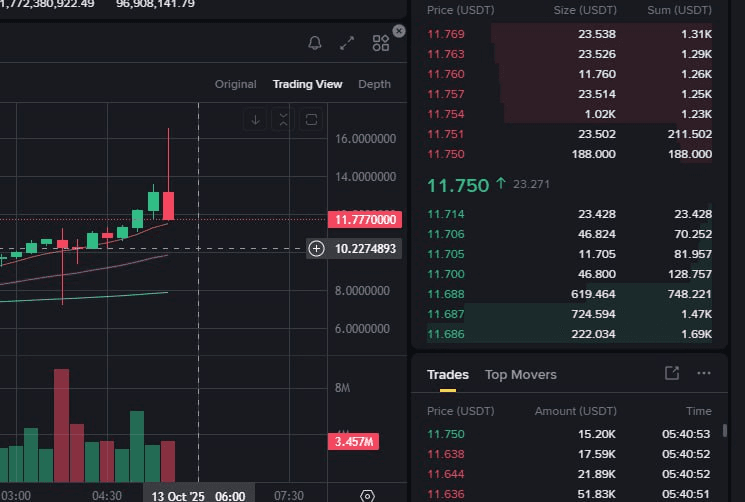Click bid price 11.714 in order book
The height and width of the screenshot is (502, 745).
445,213
